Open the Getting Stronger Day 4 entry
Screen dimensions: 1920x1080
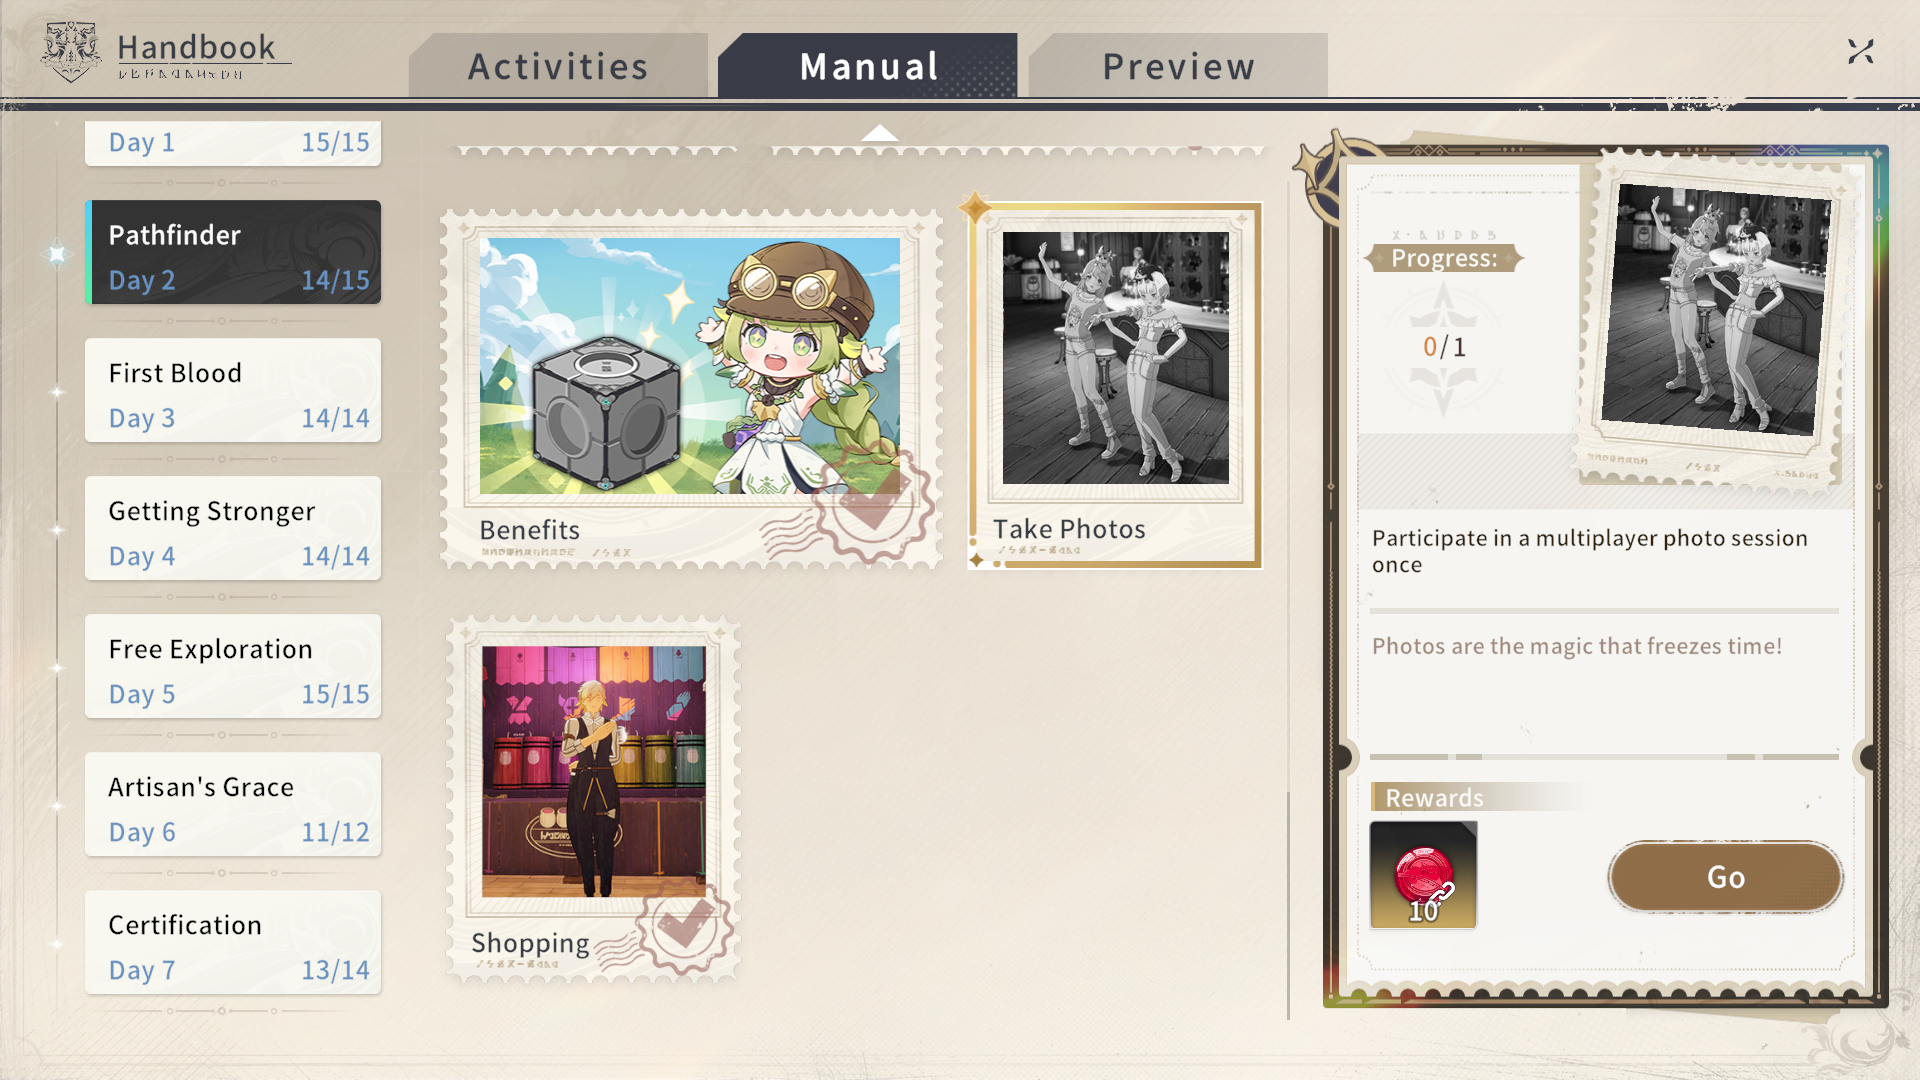[x=233, y=528]
